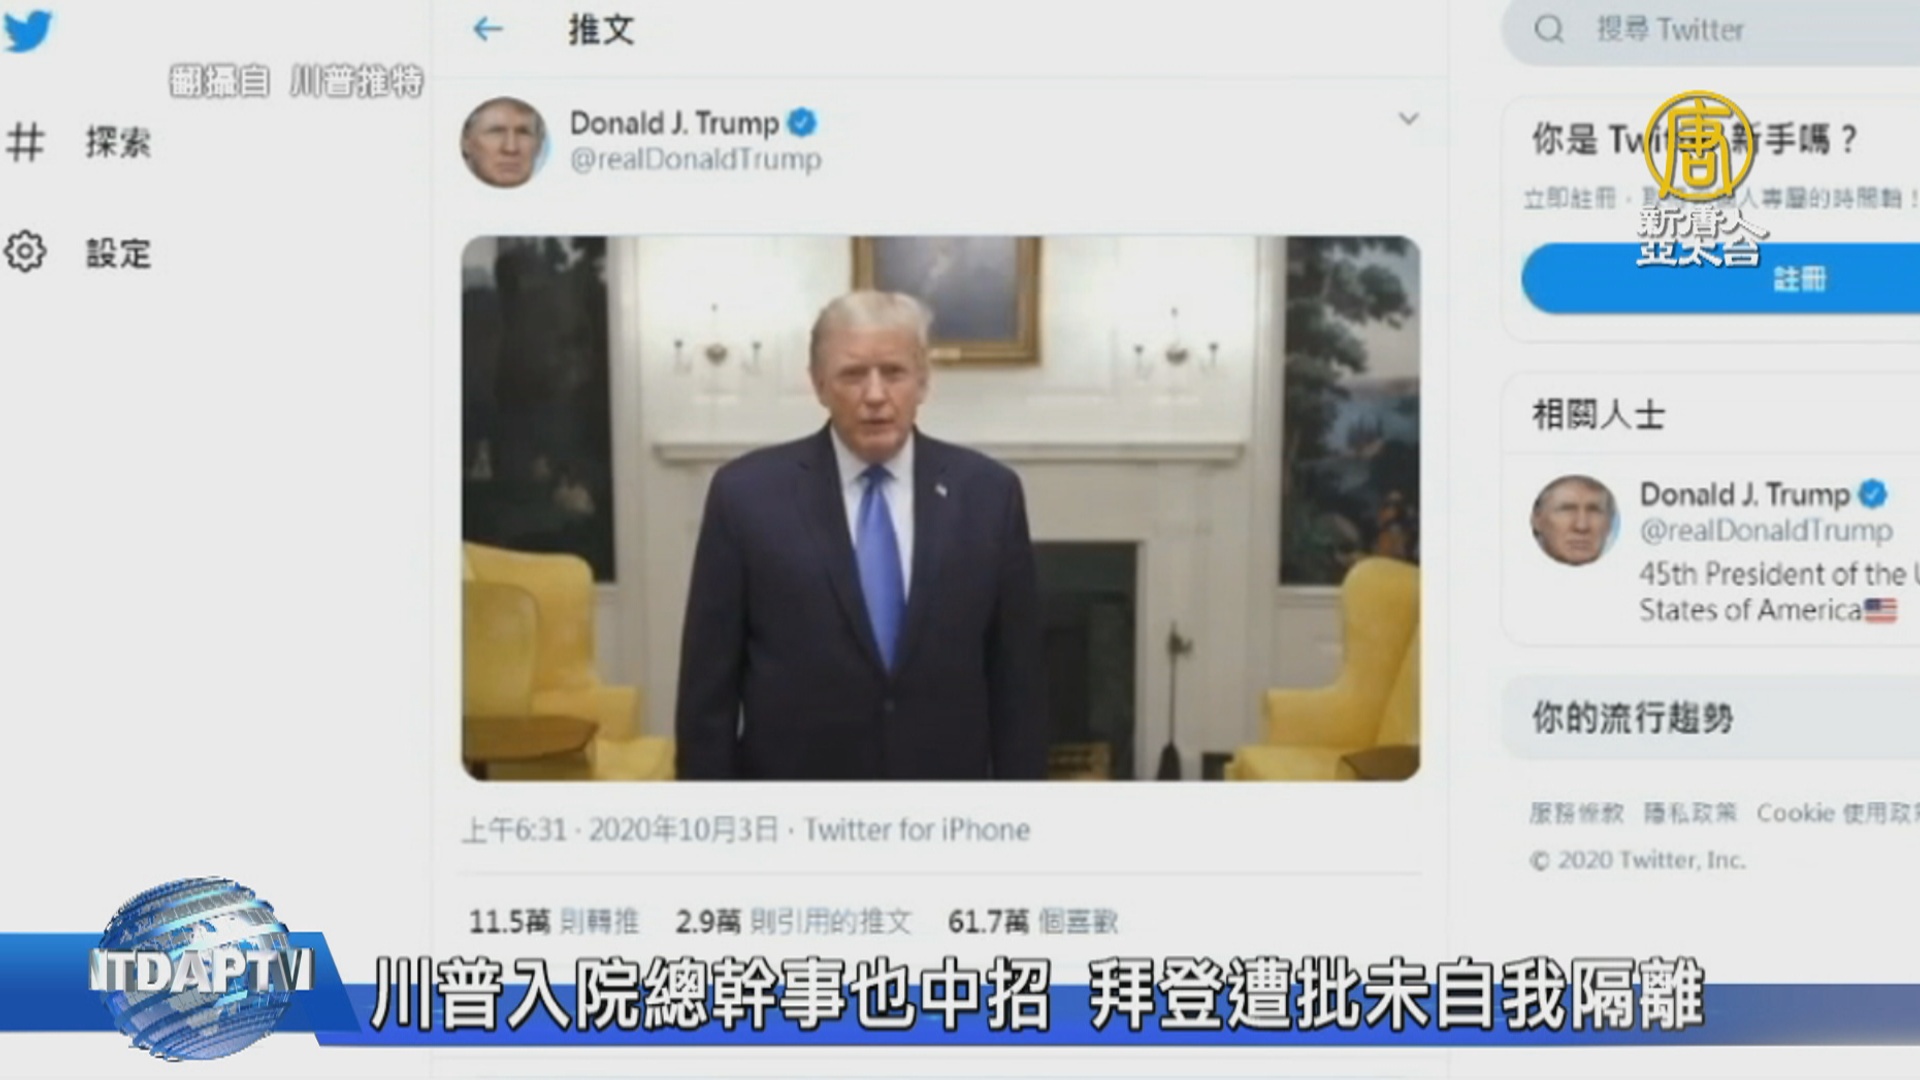Open the 探索 hashtag icon
Image resolution: width=1920 pixels, height=1080 pixels.
(x=25, y=142)
